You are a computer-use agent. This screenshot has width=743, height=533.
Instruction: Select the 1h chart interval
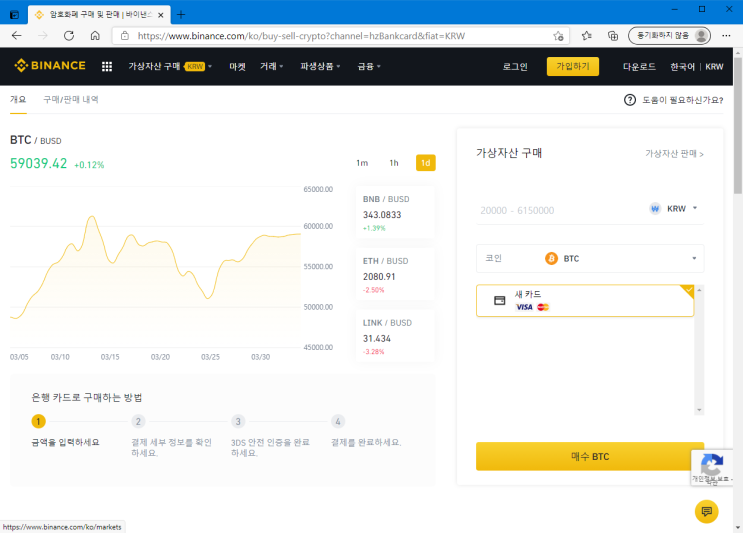pyautogui.click(x=394, y=163)
